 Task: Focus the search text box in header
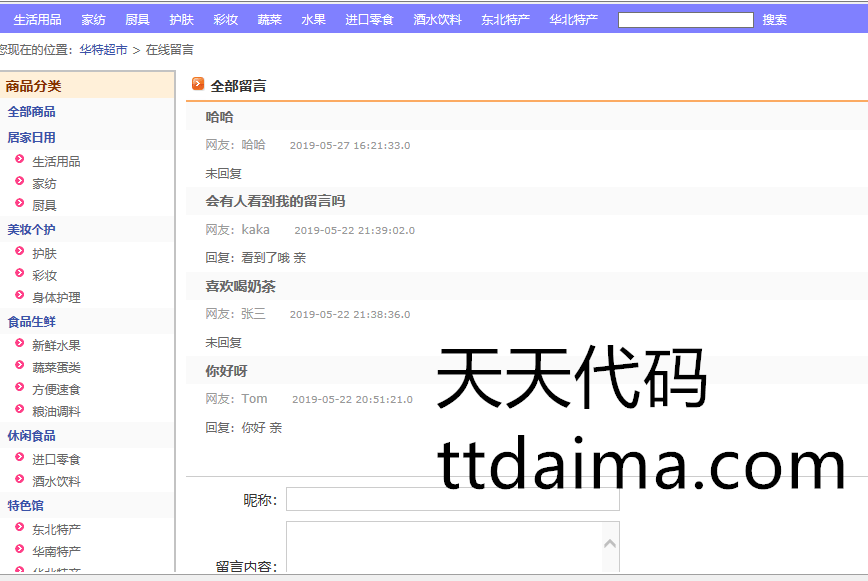685,20
